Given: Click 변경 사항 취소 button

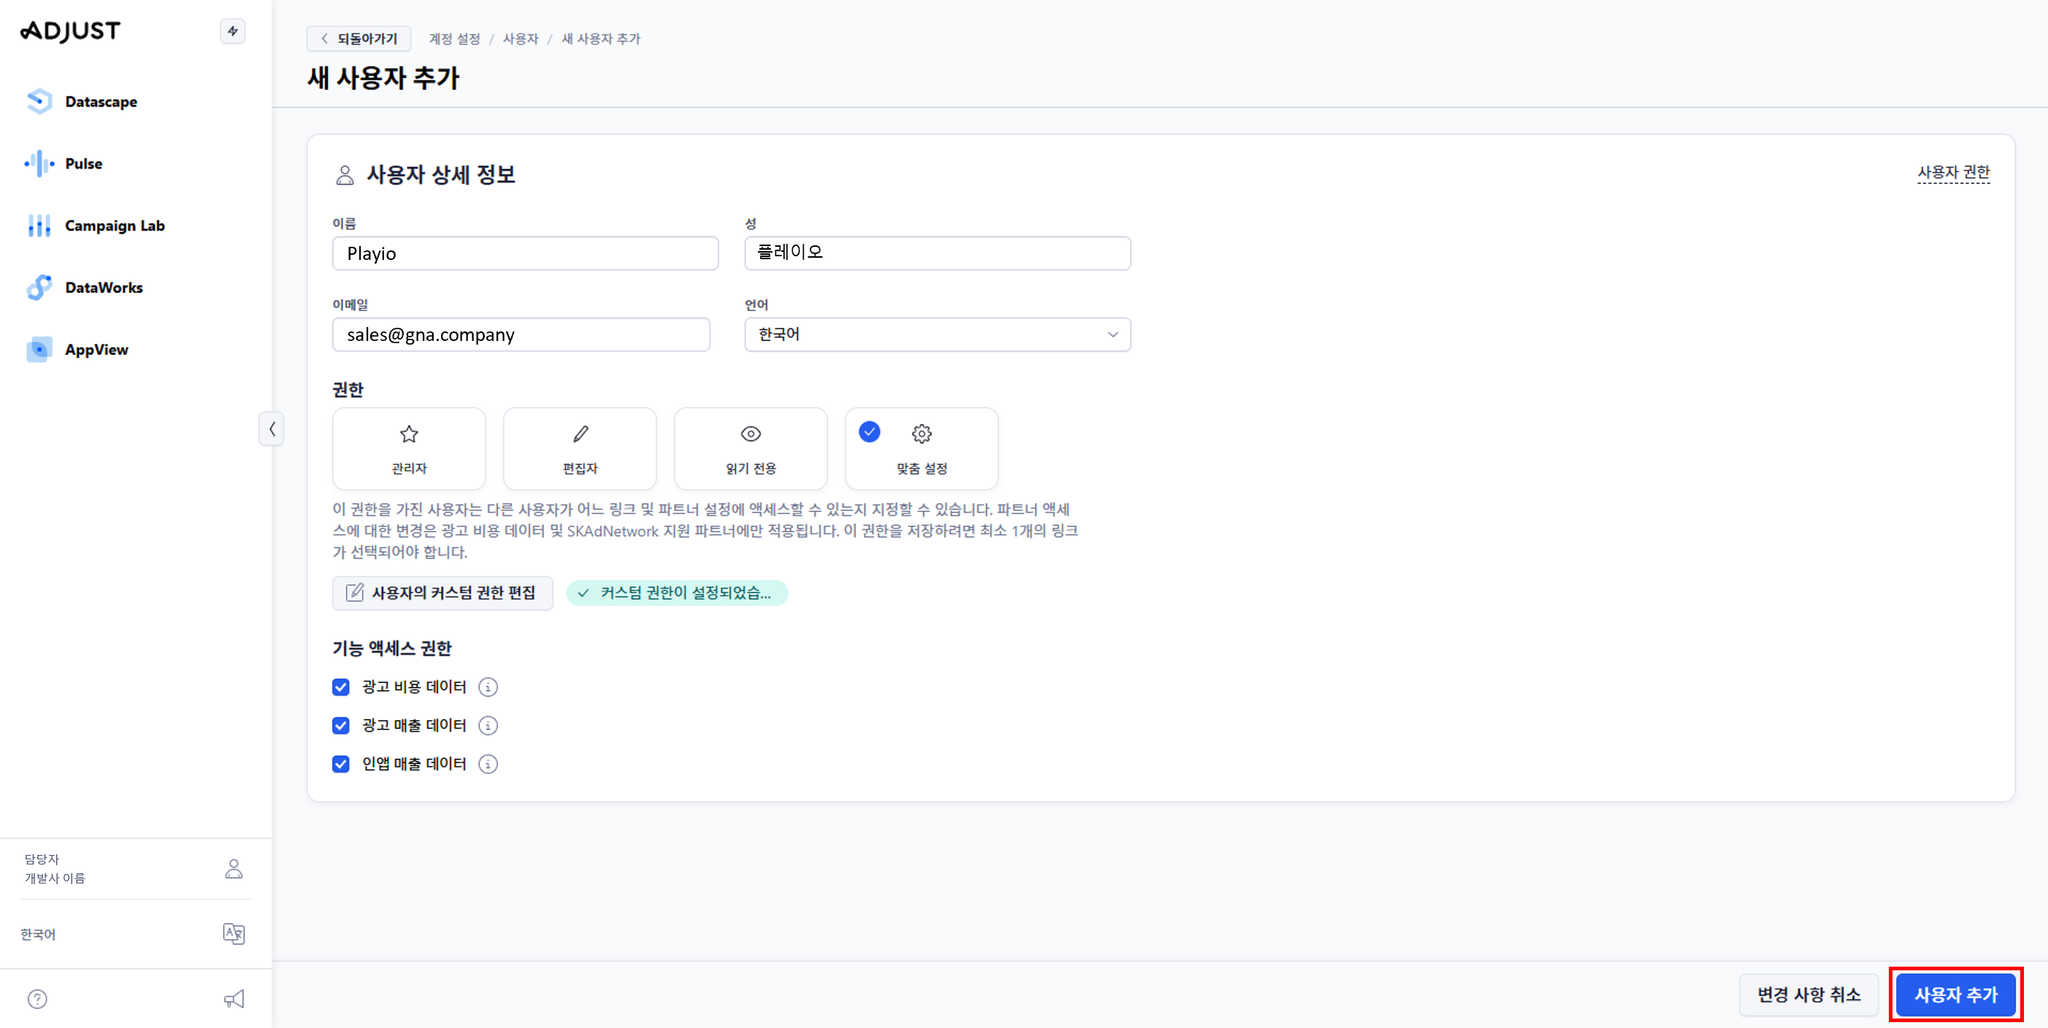Looking at the screenshot, I should click(x=1809, y=995).
